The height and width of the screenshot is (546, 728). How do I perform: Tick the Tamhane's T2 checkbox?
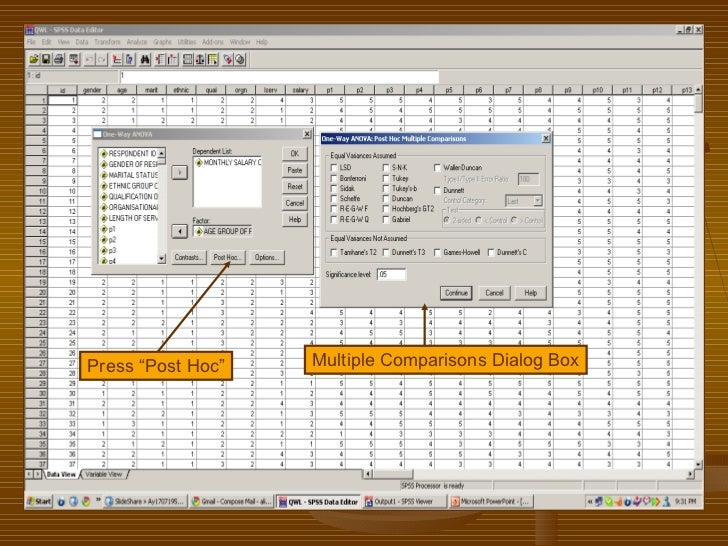[x=334, y=253]
